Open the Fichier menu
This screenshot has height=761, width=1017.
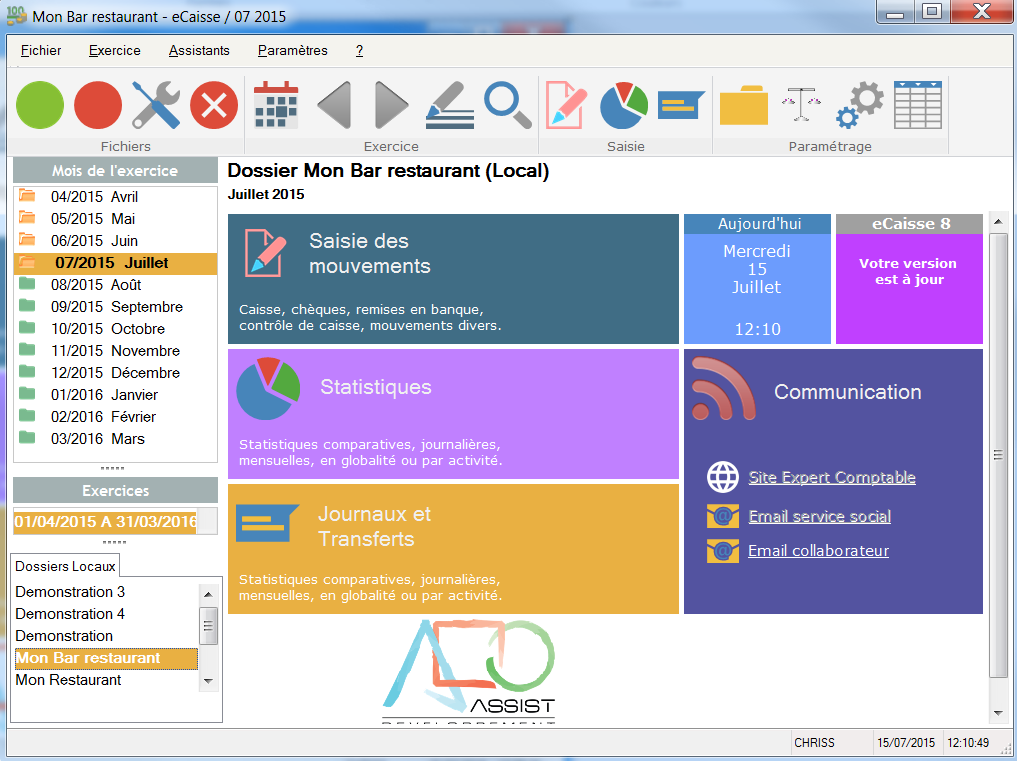[x=41, y=51]
